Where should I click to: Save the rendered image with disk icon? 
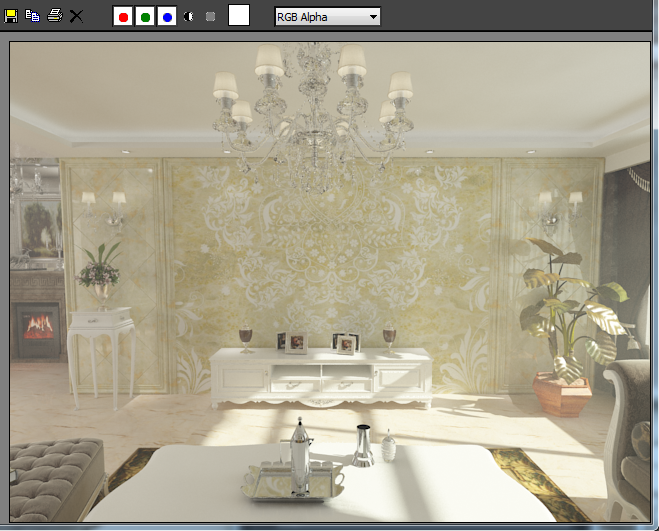pyautogui.click(x=11, y=16)
